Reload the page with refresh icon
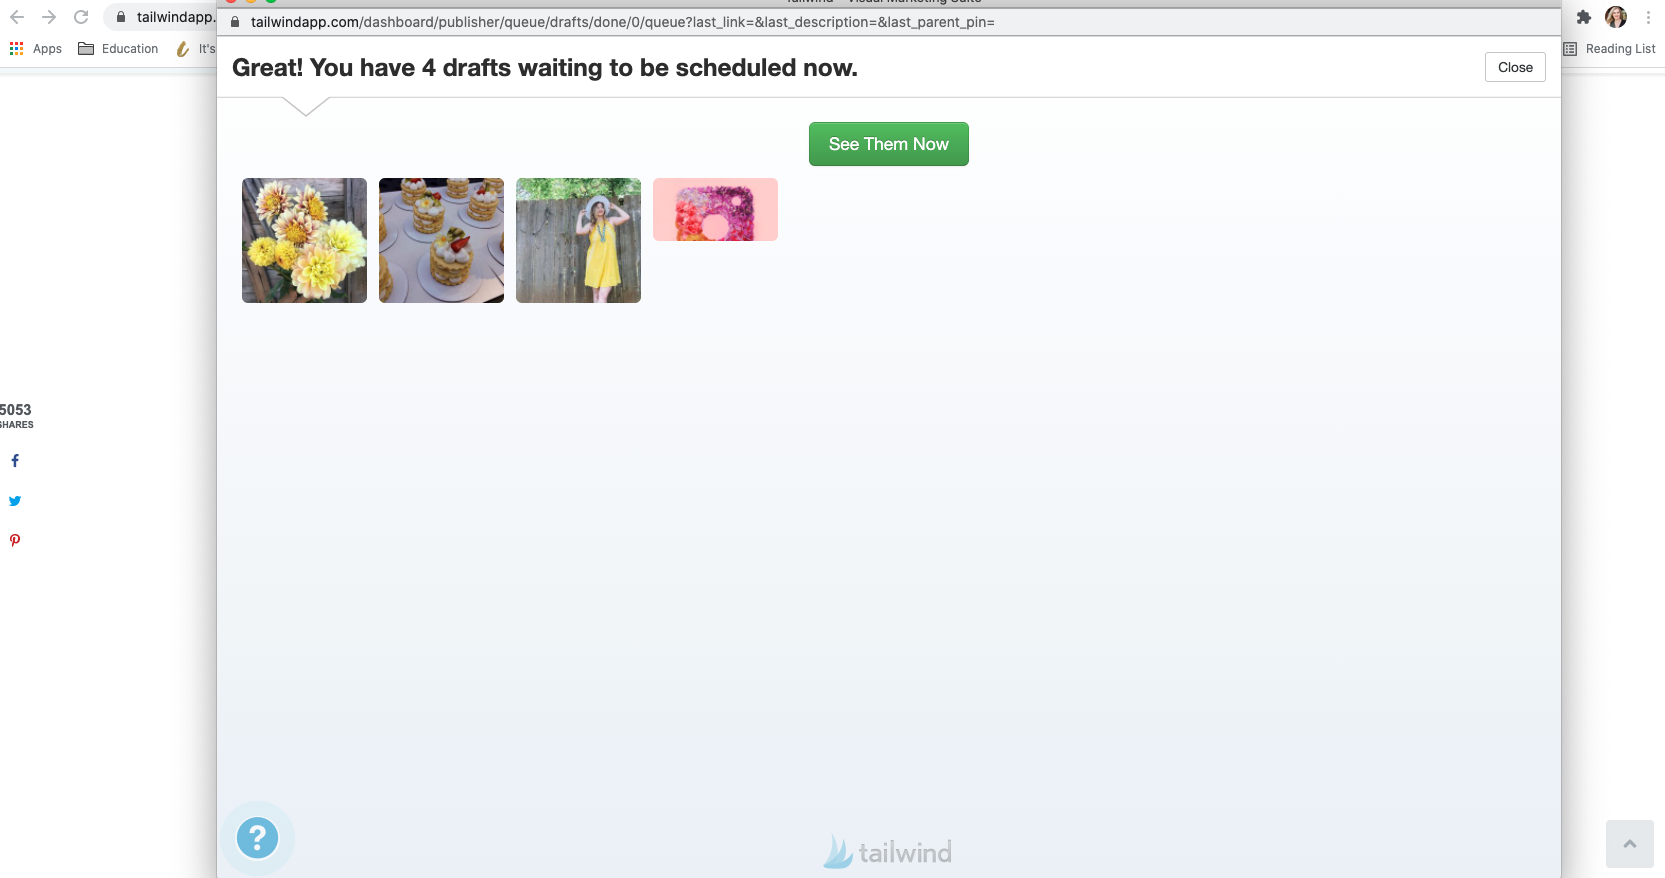 pos(81,17)
